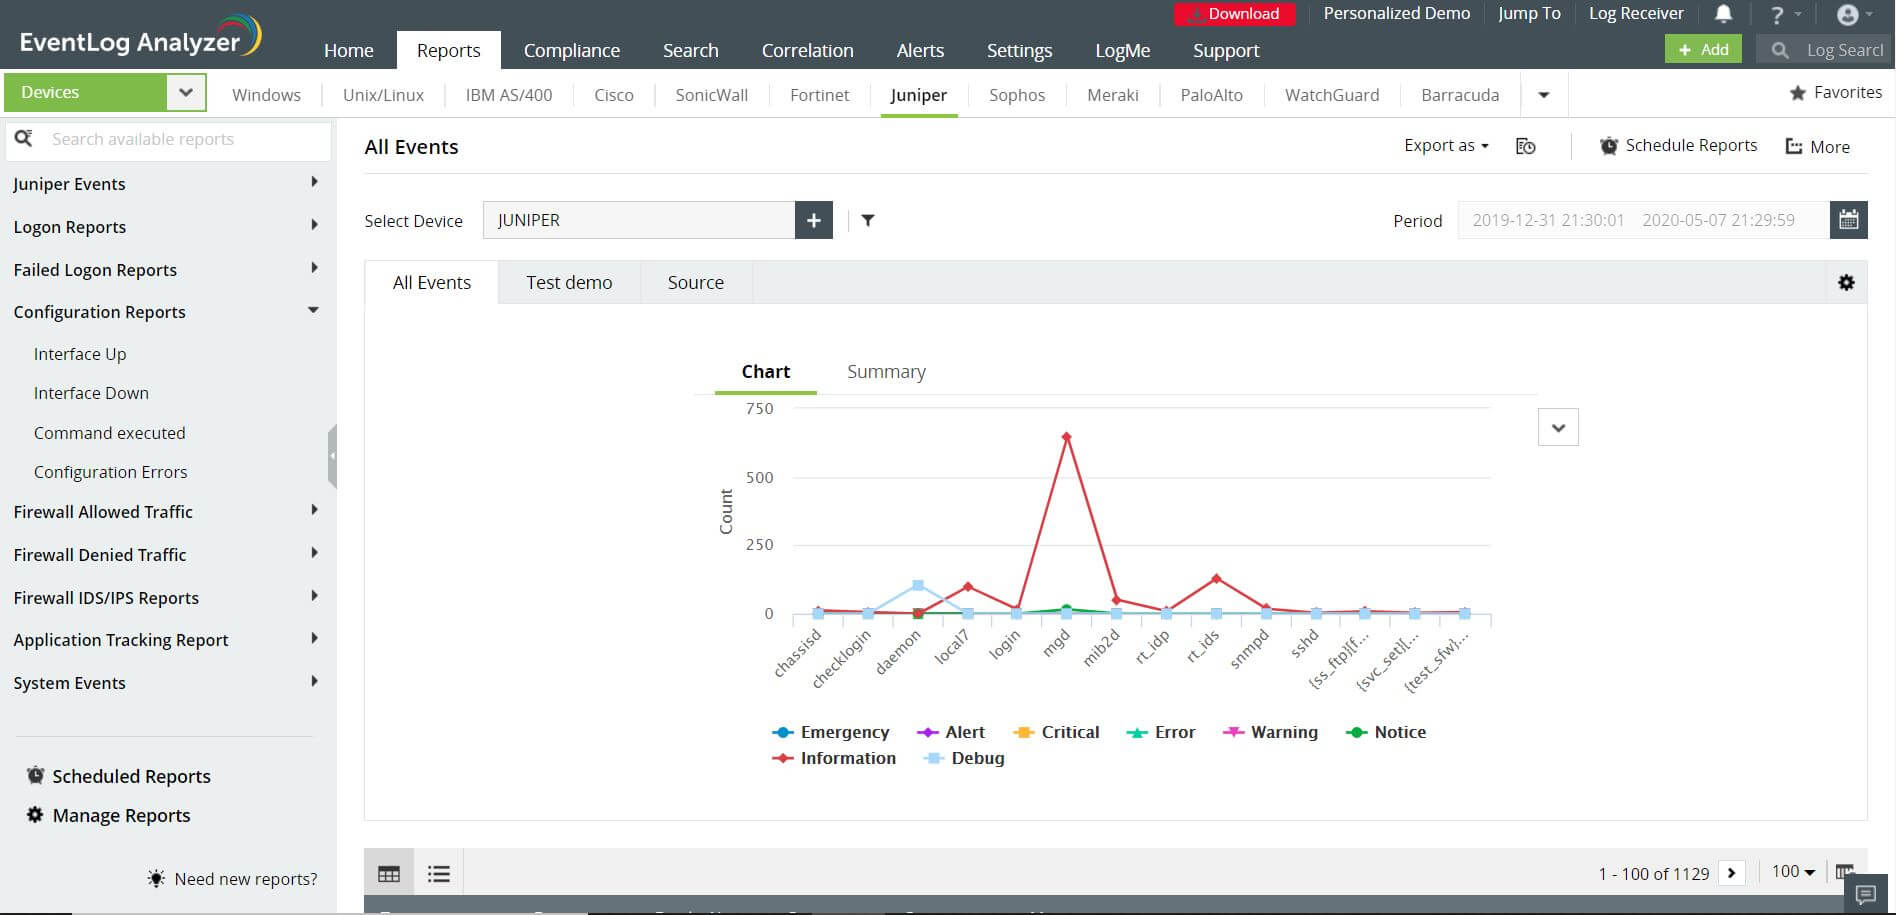
Task: Click the report history clock icon beside Export
Action: pyautogui.click(x=1526, y=146)
